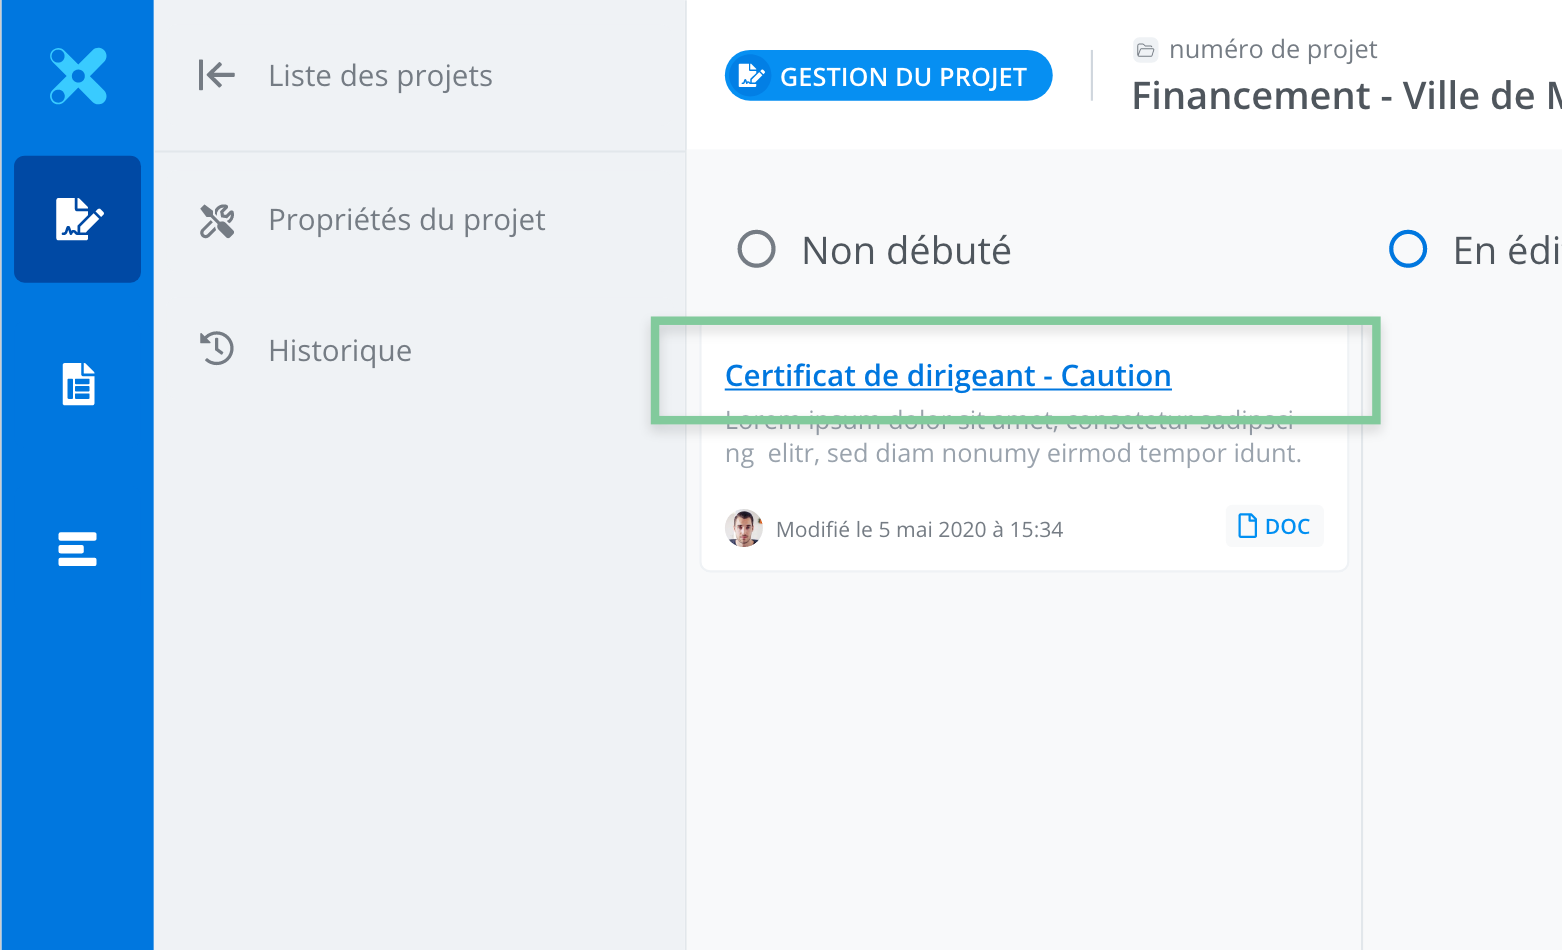Click the user avatar on the document card
This screenshot has width=1562, height=950.
click(744, 528)
